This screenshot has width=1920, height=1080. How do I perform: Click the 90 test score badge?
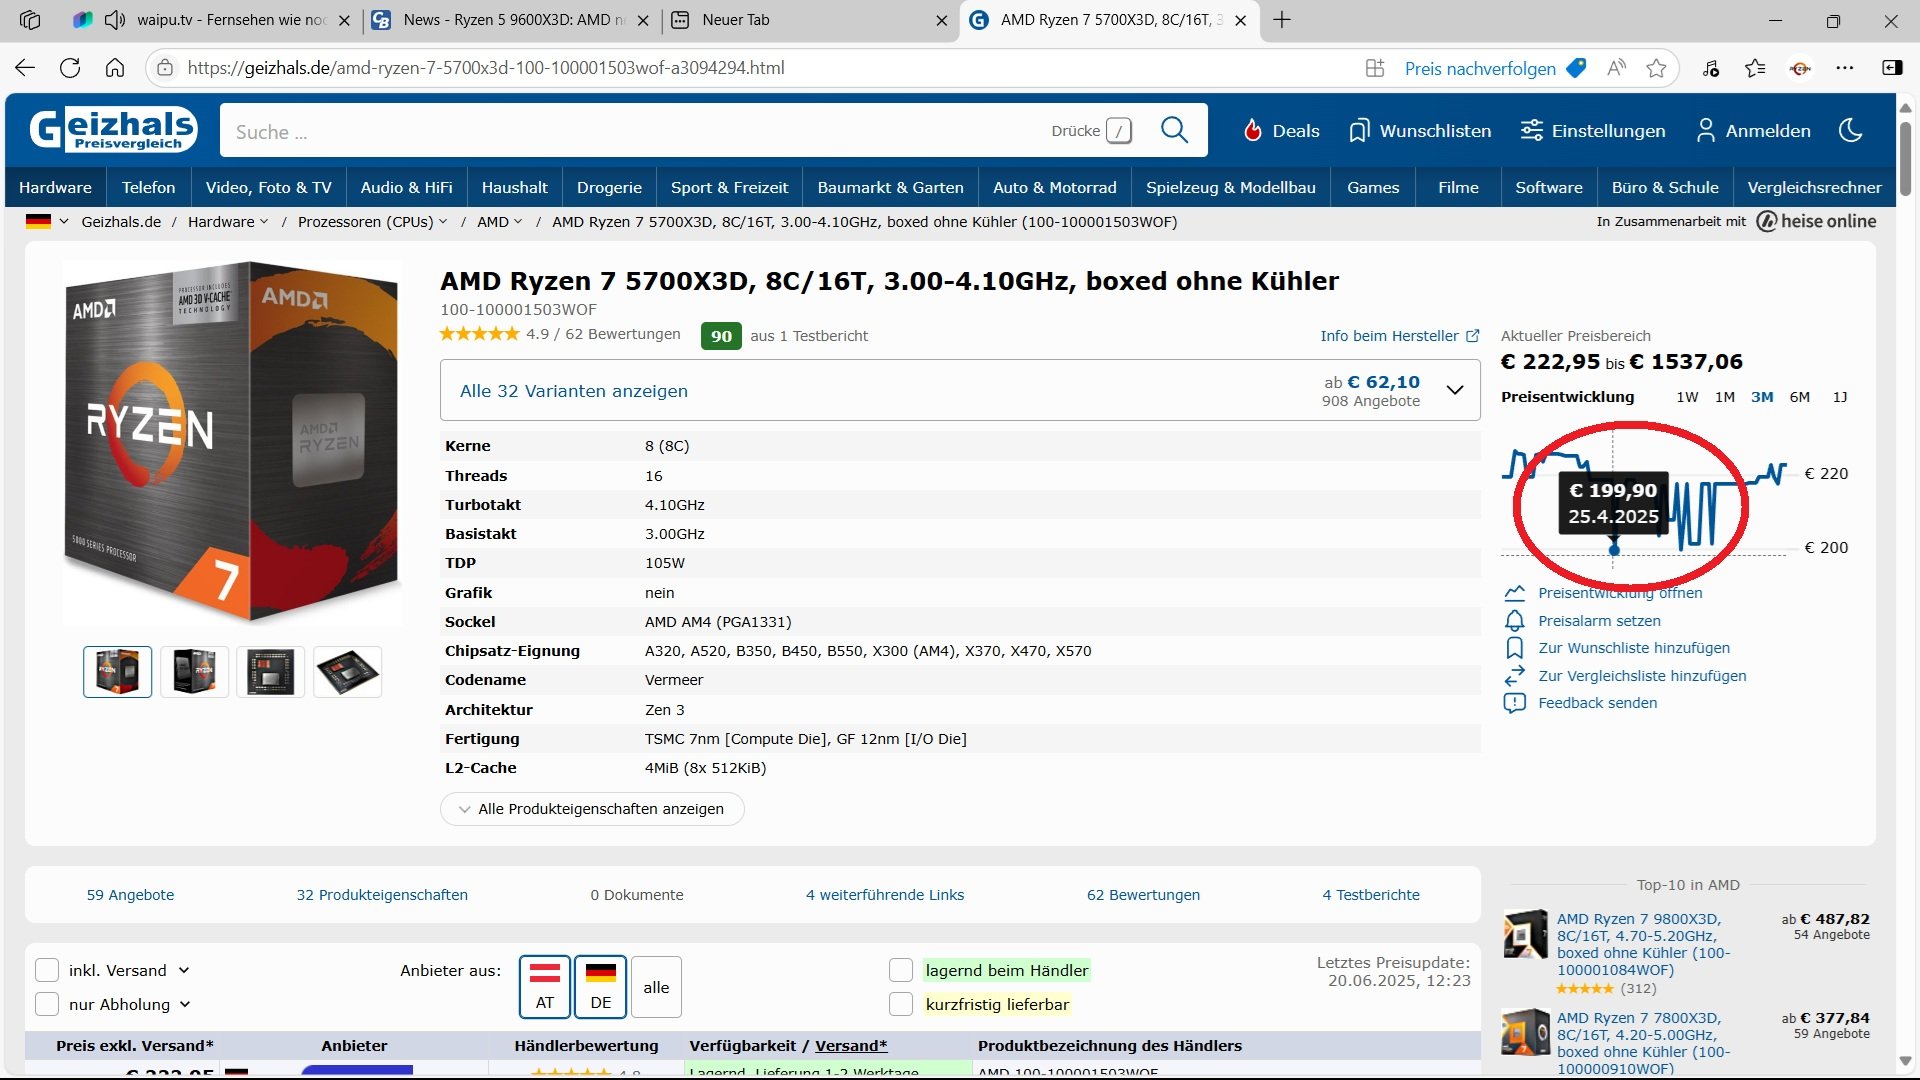[x=721, y=336]
